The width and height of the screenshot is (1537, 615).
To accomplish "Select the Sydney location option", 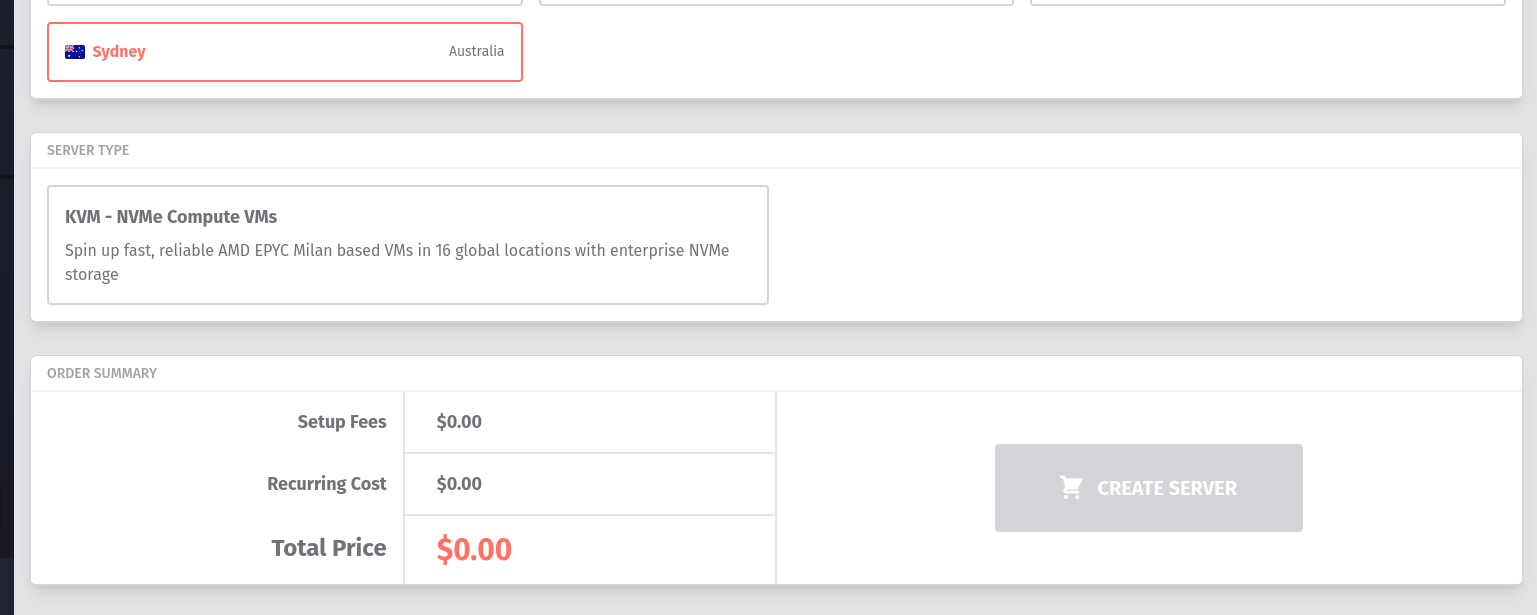I will [x=285, y=52].
